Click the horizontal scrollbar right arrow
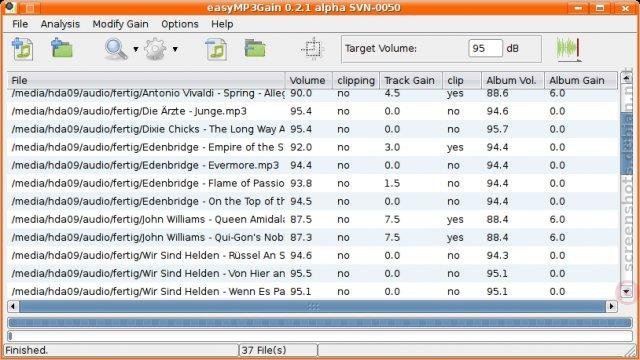 (611, 306)
